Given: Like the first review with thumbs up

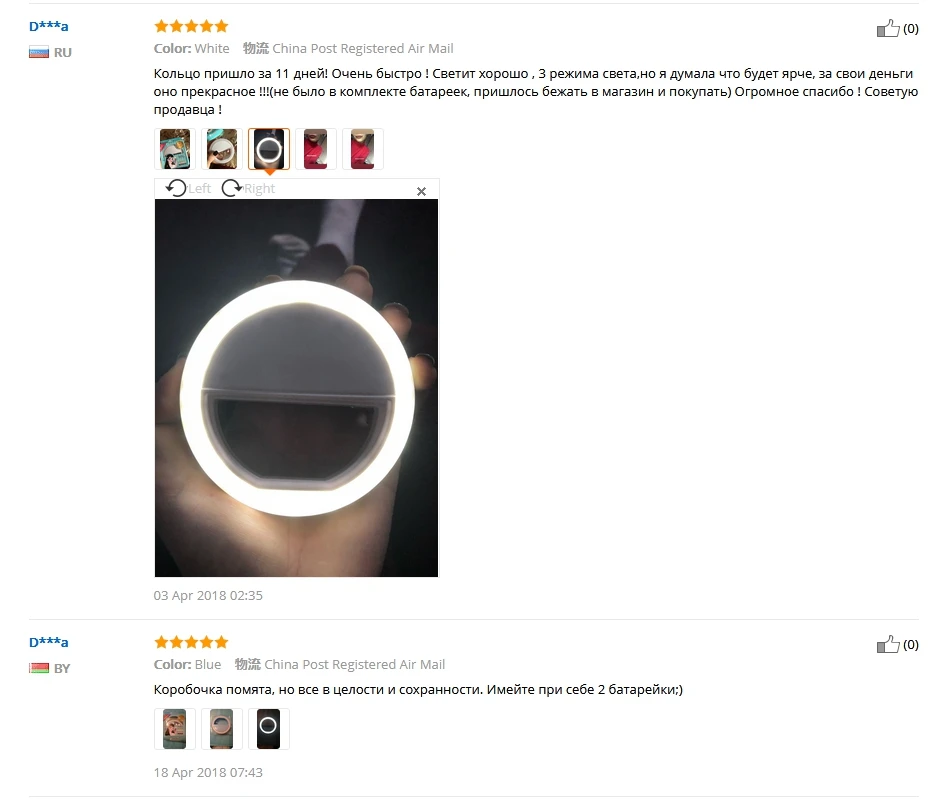Looking at the screenshot, I should [x=888, y=28].
